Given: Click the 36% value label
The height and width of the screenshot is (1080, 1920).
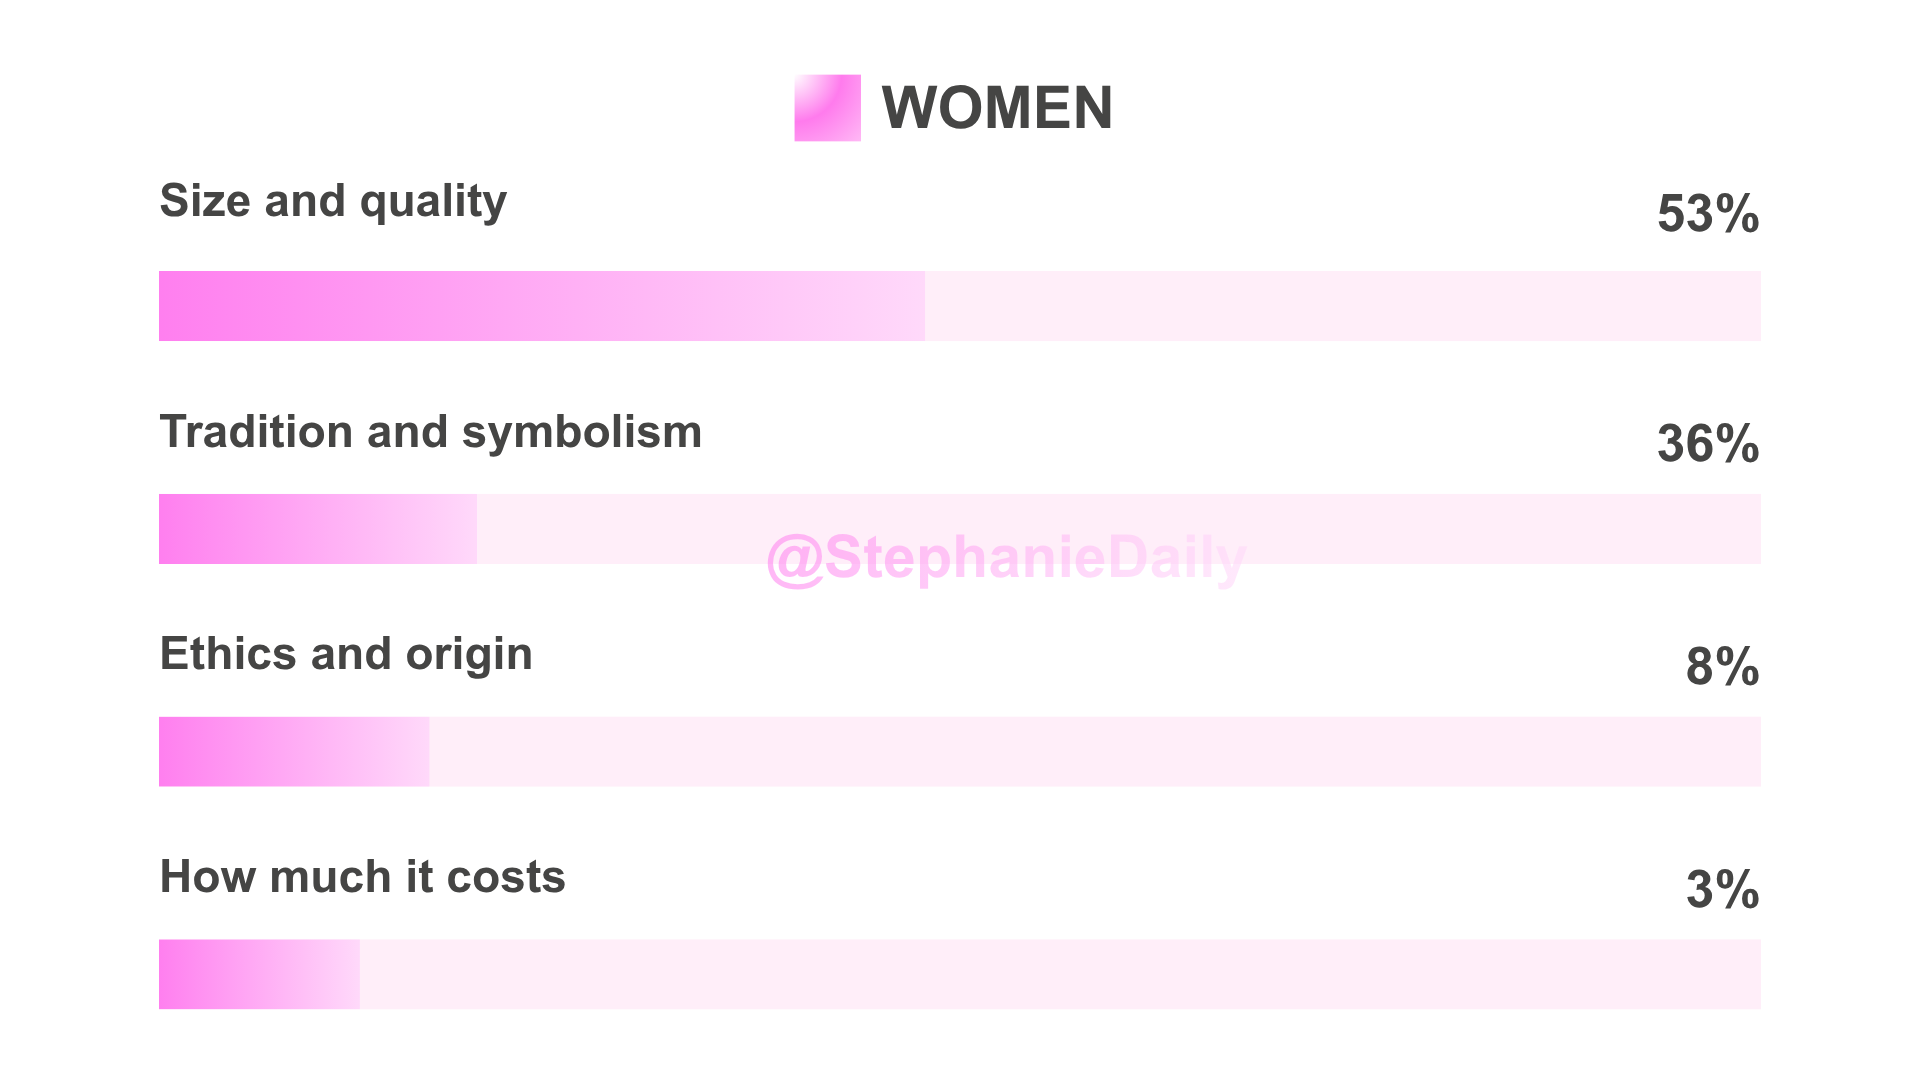Looking at the screenshot, I should tap(1708, 444).
